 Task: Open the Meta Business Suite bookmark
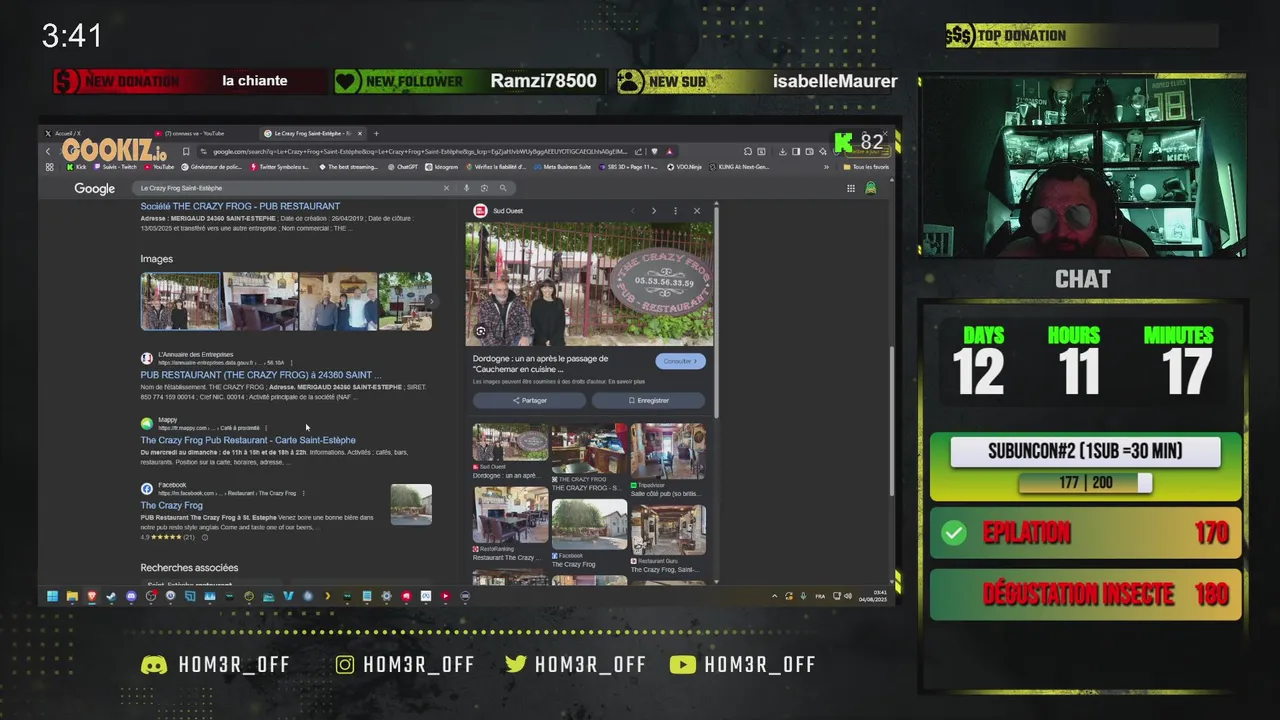[x=563, y=167]
